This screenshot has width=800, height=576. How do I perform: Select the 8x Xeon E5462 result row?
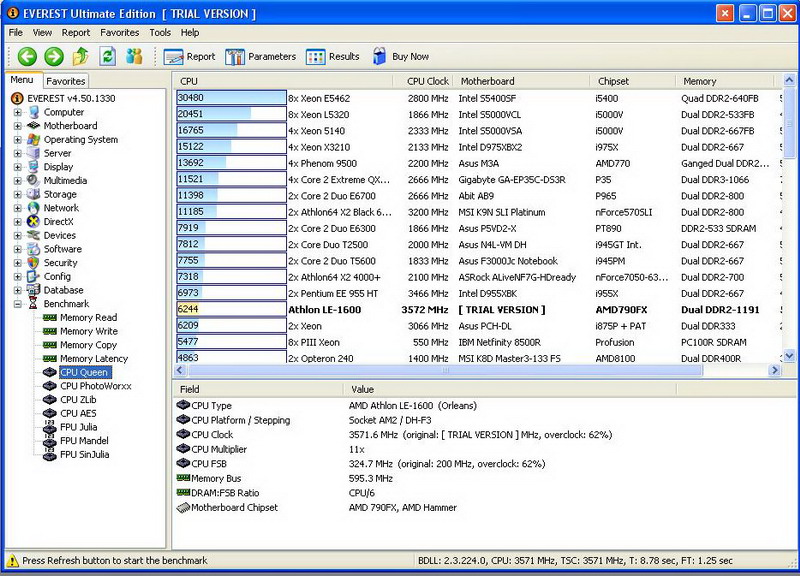(477, 98)
